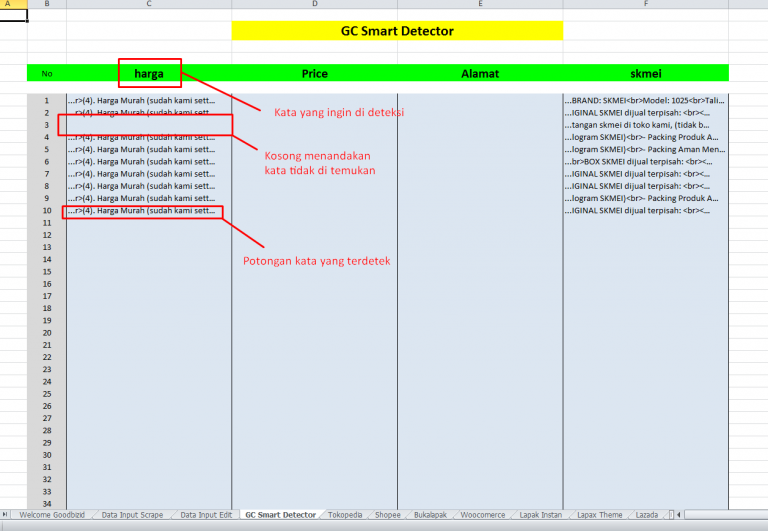Open the Lapak Instan sheet tab
Viewport: 768px width, 531px height.
(x=542, y=515)
